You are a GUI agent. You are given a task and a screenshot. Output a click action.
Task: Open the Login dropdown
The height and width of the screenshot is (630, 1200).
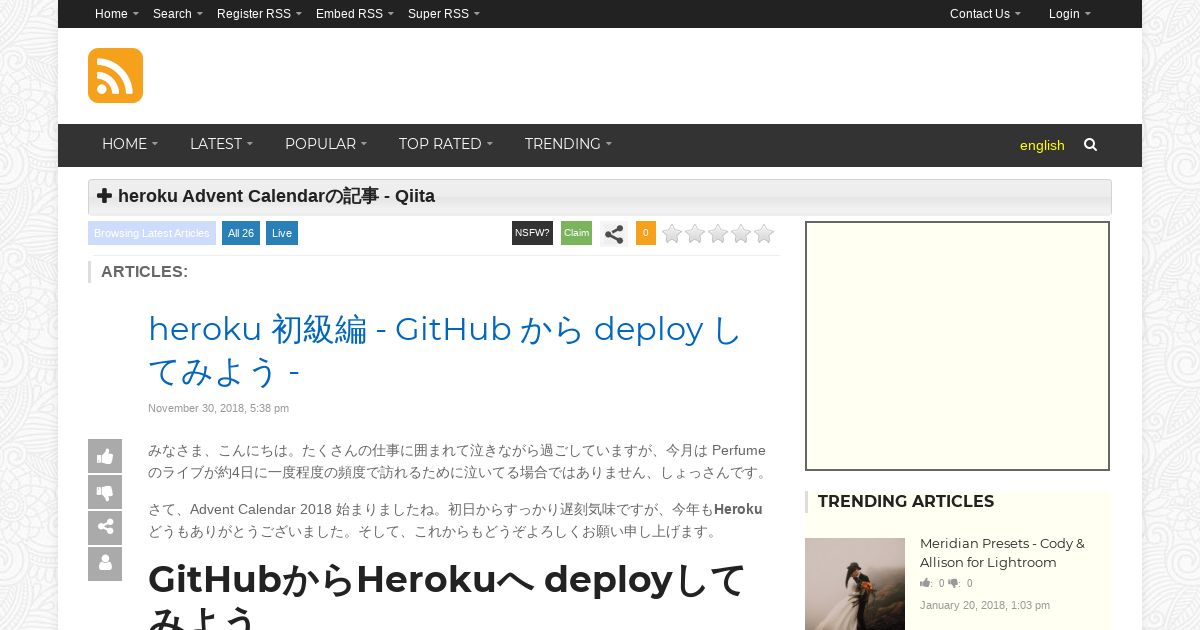(1070, 14)
